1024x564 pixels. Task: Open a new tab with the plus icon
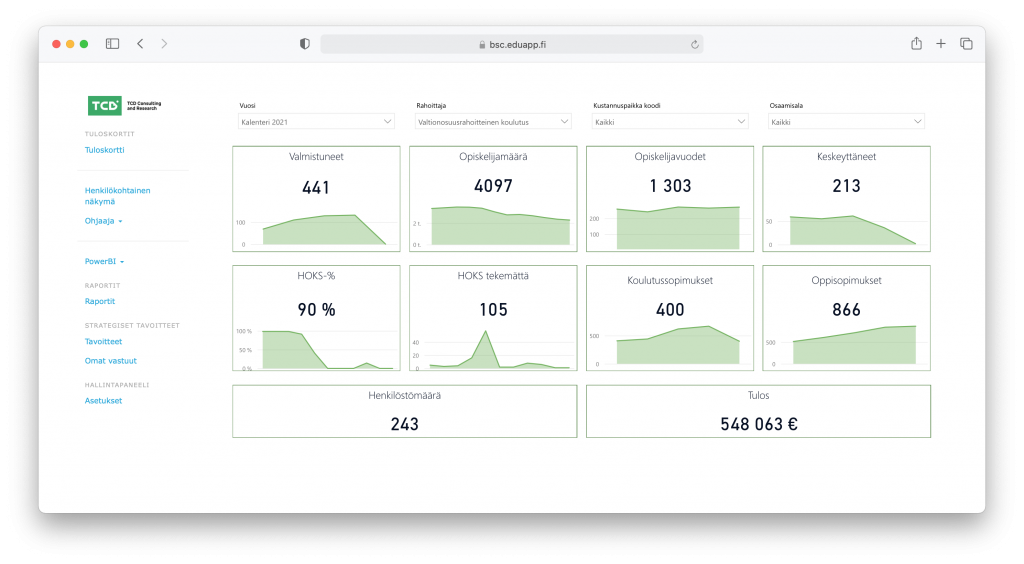940,44
